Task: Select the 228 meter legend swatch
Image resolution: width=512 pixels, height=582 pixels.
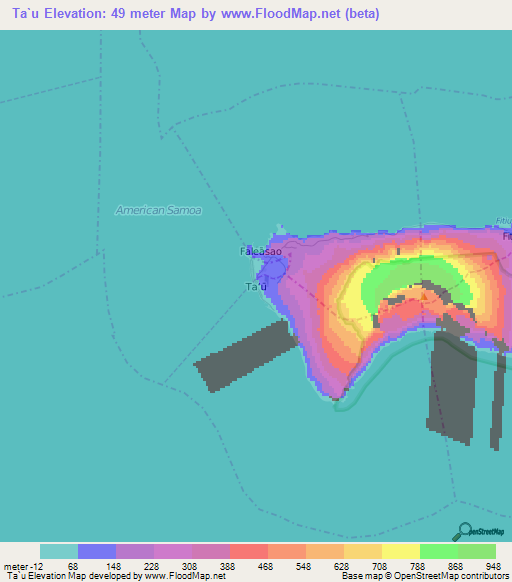Action: click(173, 552)
